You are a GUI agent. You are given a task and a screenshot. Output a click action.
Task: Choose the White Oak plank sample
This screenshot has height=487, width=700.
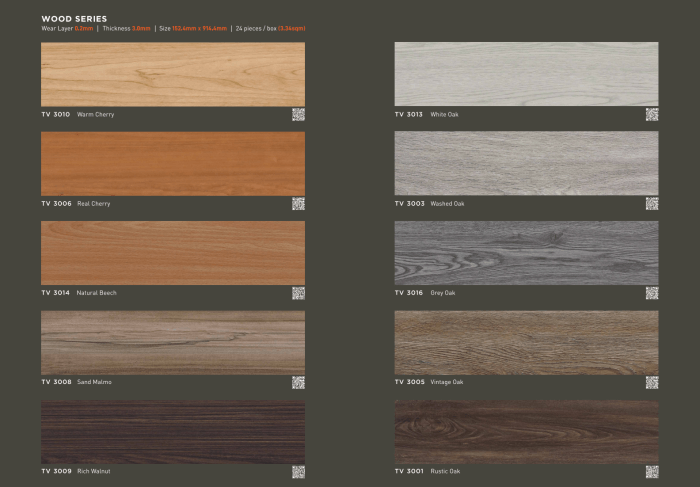tap(526, 74)
